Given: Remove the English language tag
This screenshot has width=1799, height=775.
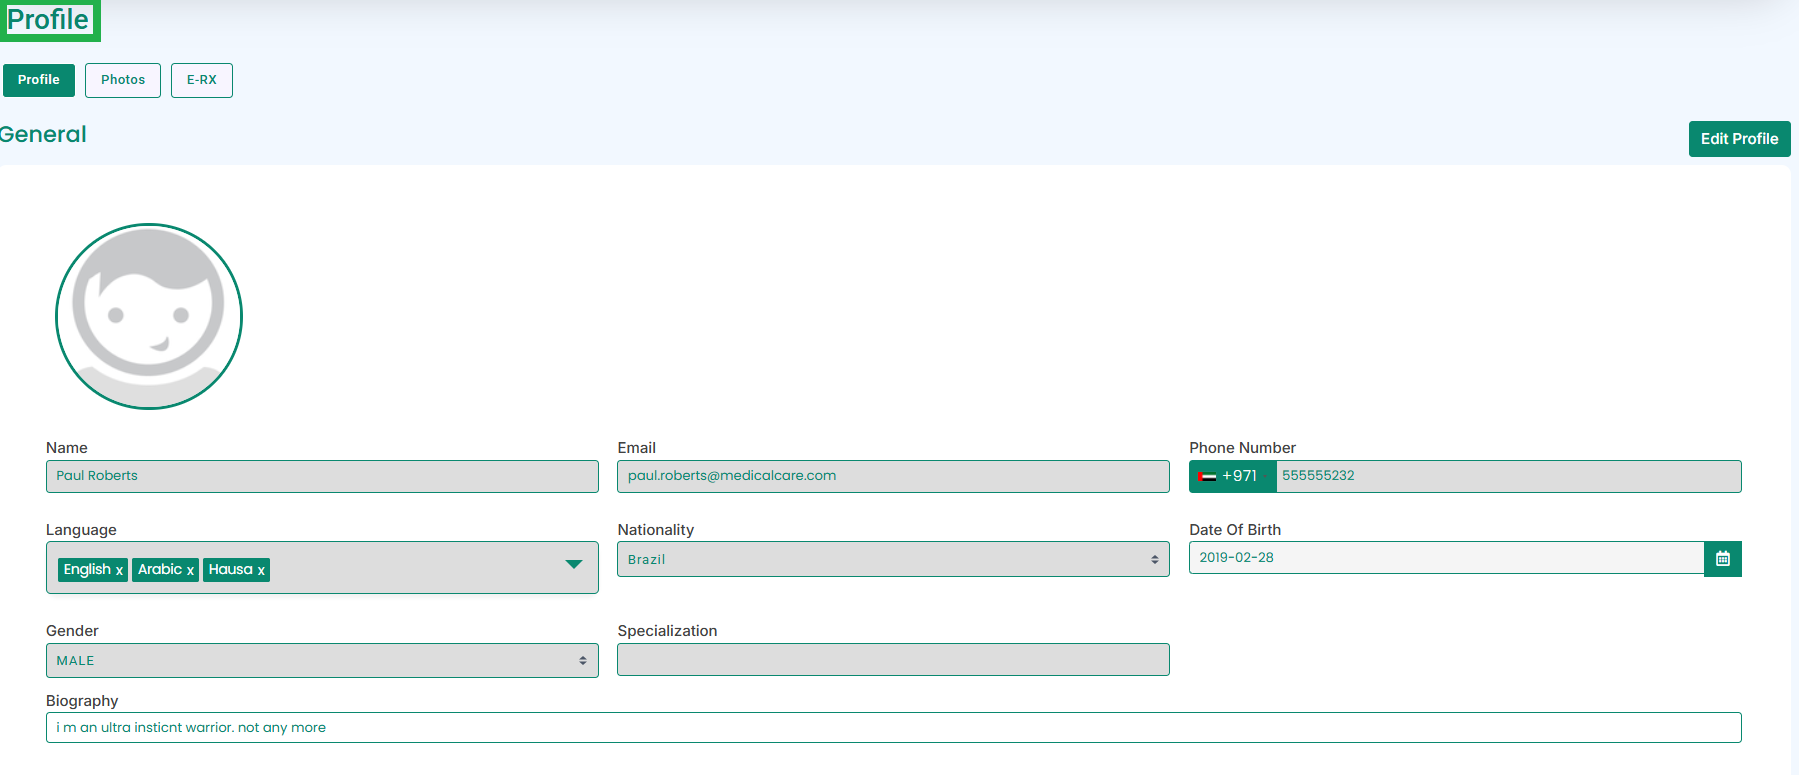Looking at the screenshot, I should coord(119,570).
